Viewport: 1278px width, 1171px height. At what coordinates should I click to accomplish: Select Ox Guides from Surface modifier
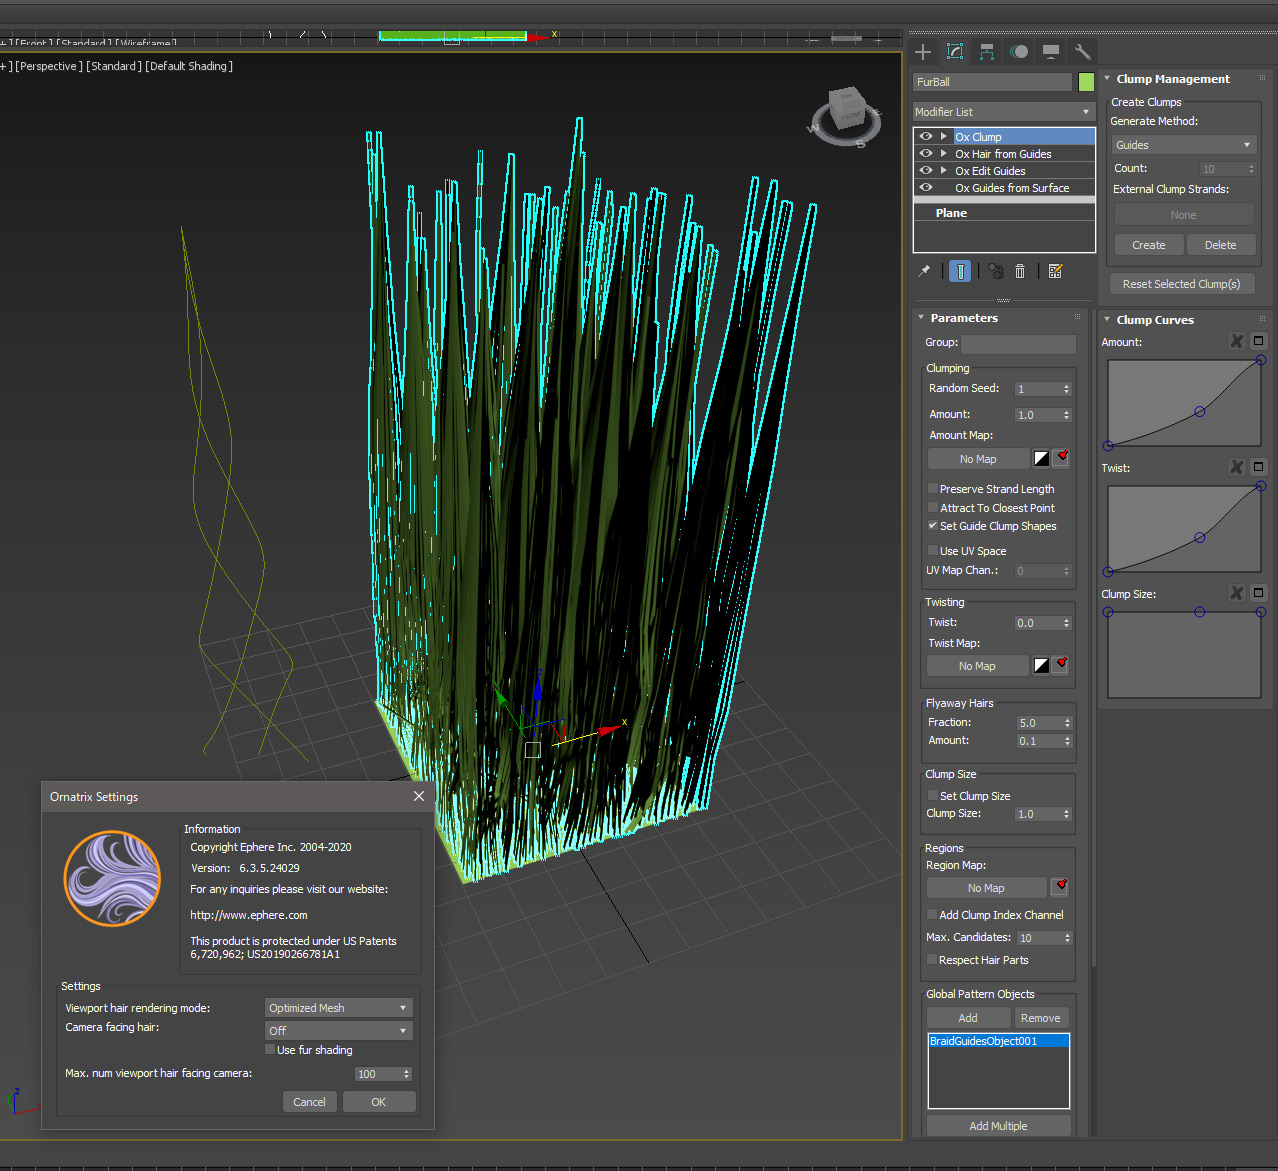pos(1011,188)
